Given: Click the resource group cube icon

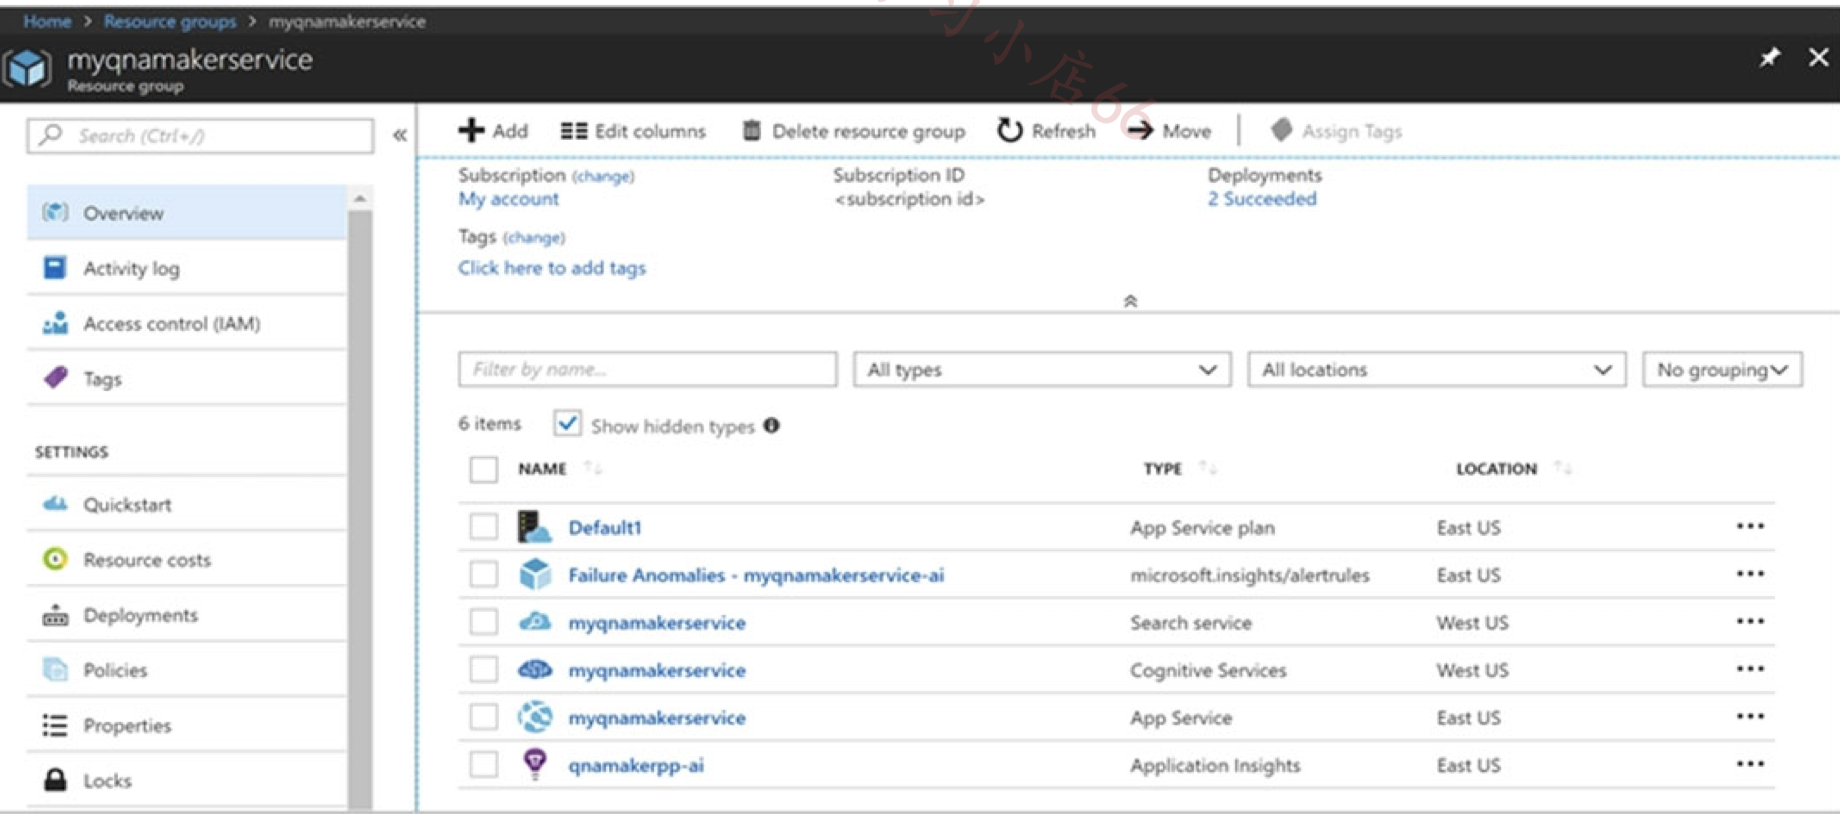Looking at the screenshot, I should pos(27,68).
